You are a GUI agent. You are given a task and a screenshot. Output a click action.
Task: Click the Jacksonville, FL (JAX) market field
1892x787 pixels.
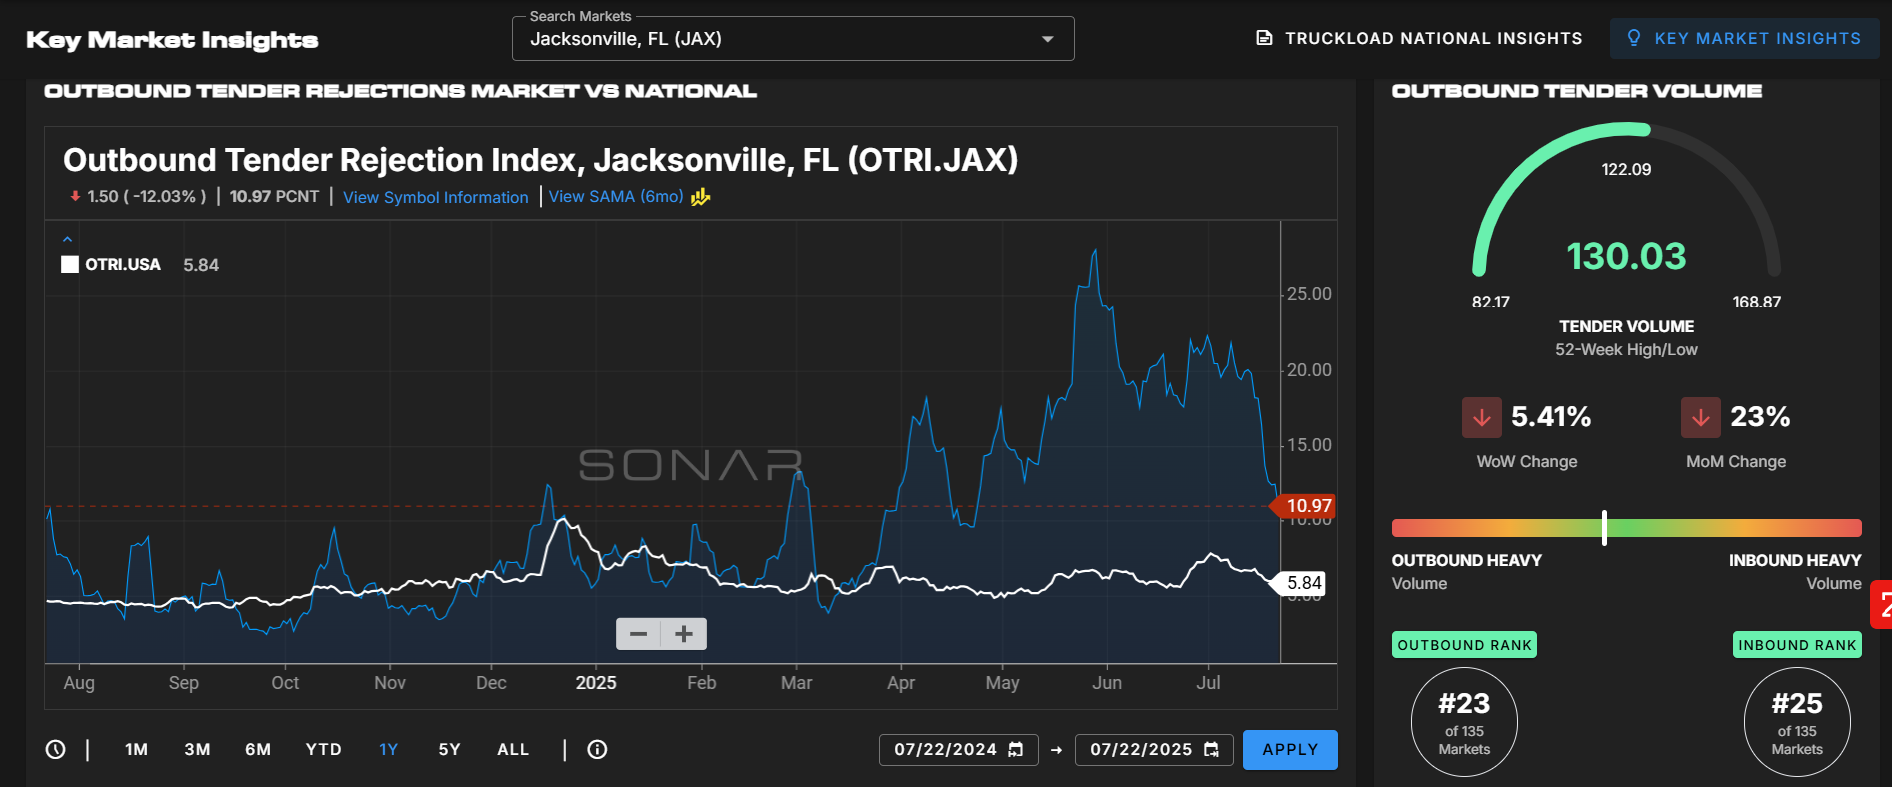click(793, 39)
